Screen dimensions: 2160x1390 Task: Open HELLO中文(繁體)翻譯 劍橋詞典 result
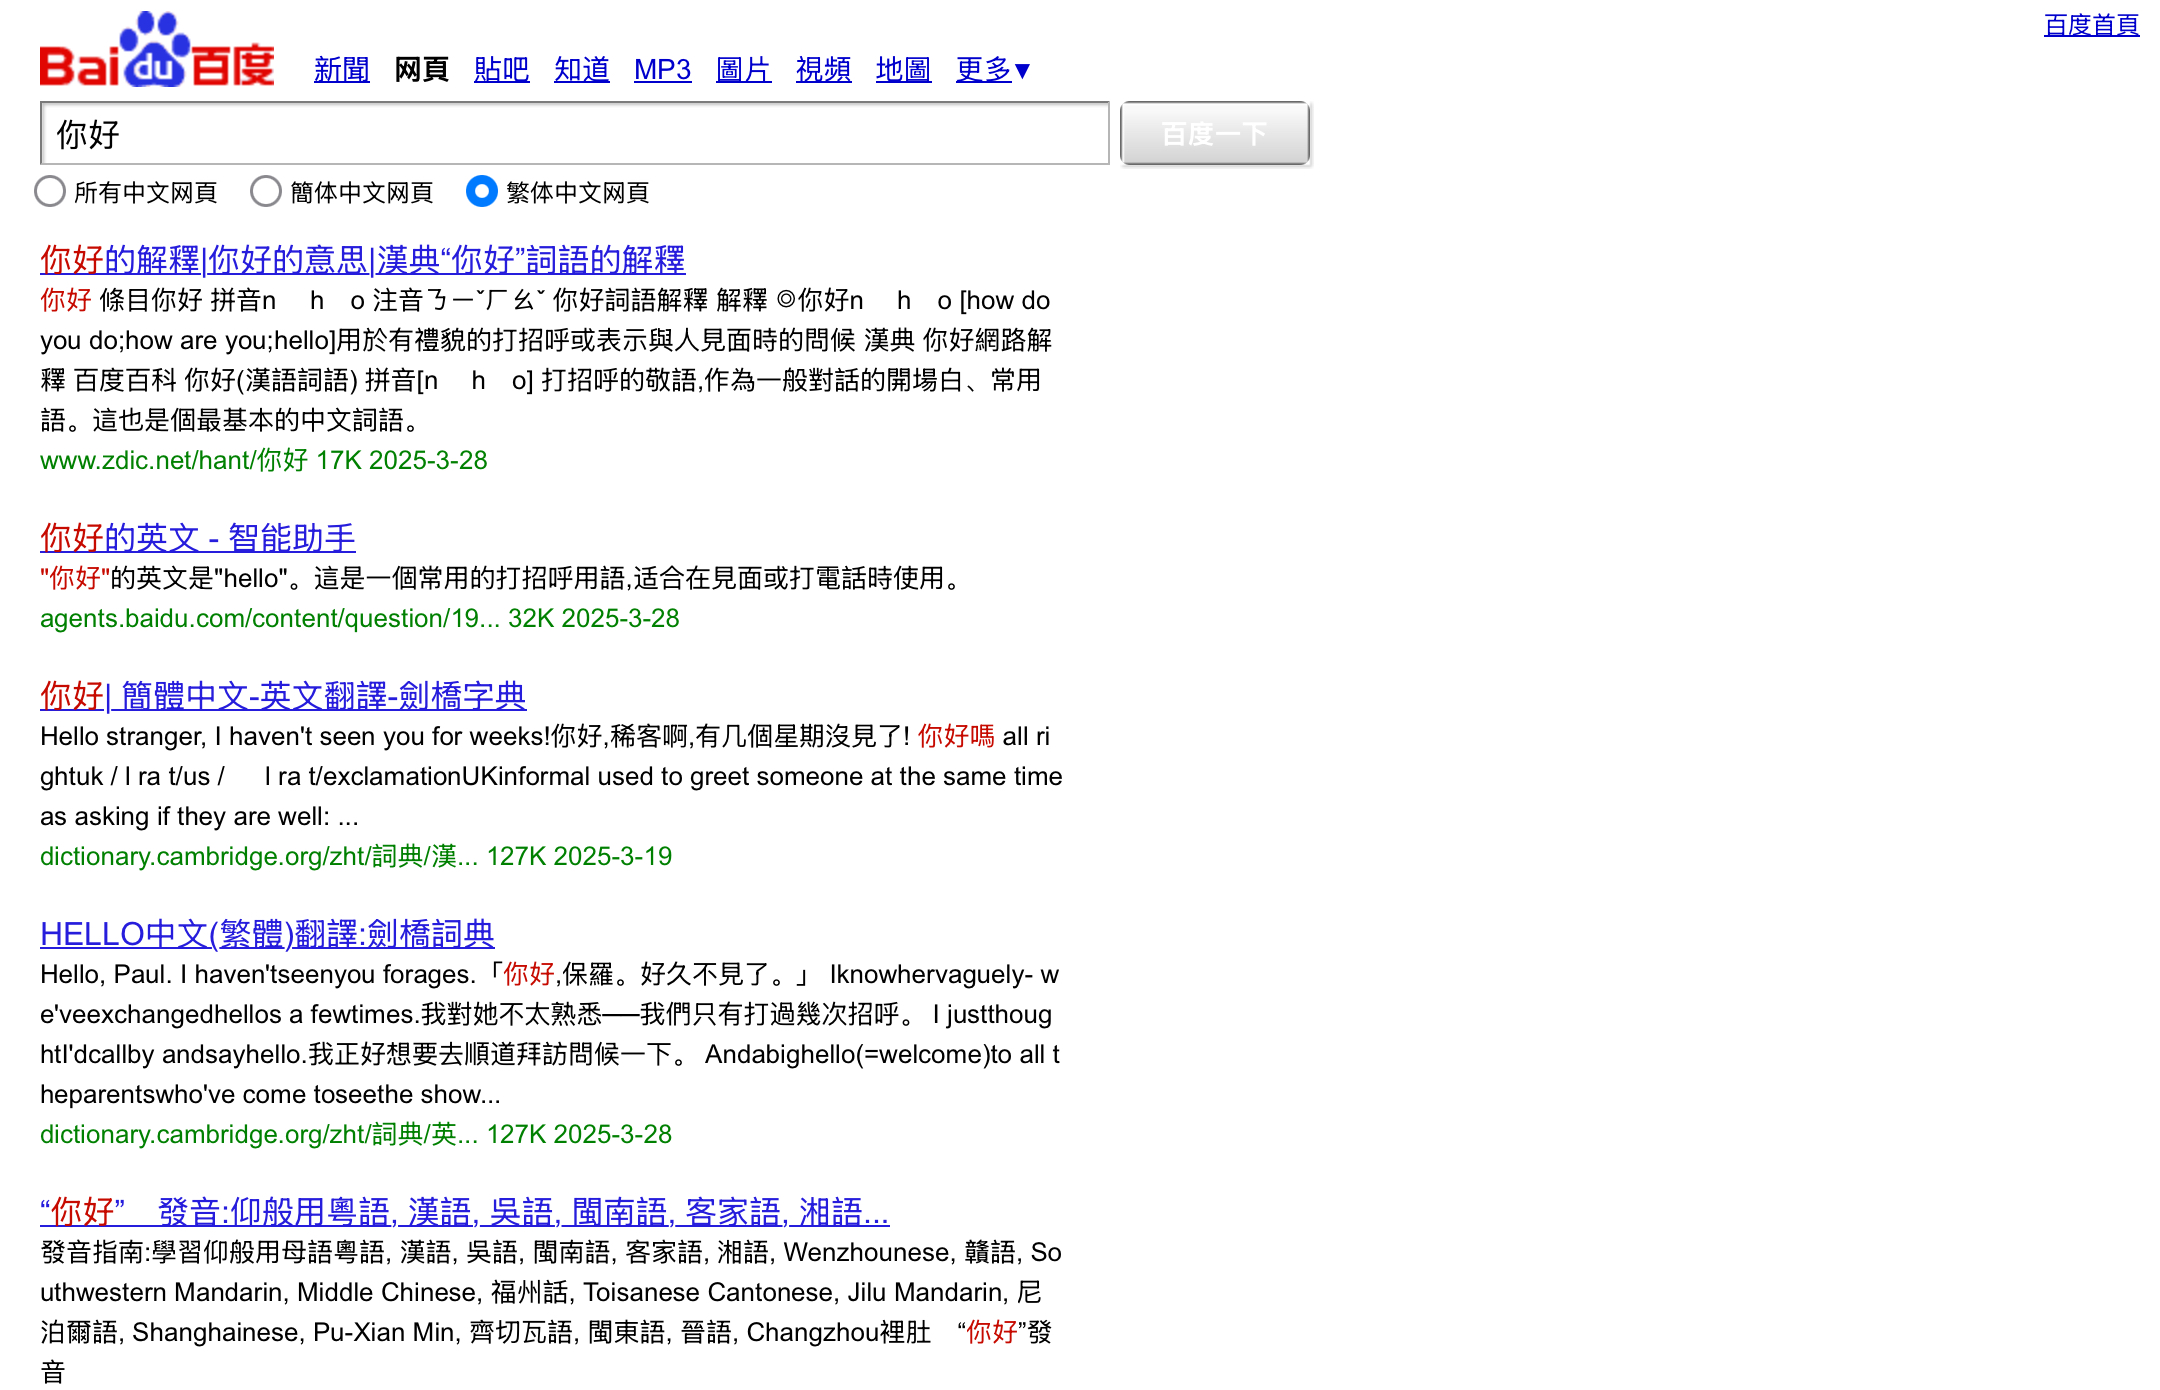coord(267,934)
